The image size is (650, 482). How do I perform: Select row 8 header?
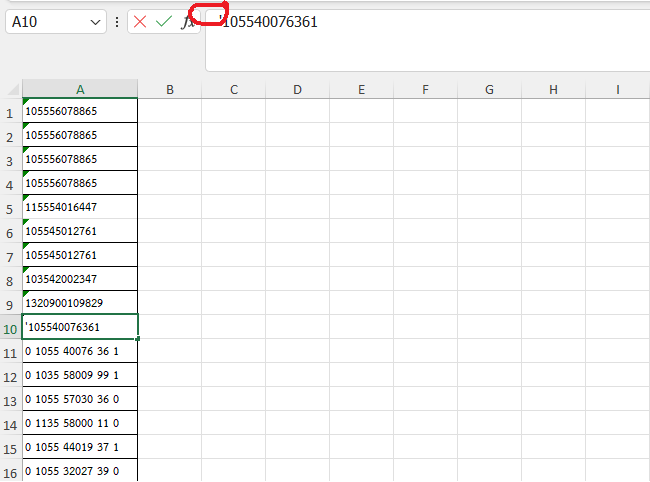coord(10,281)
